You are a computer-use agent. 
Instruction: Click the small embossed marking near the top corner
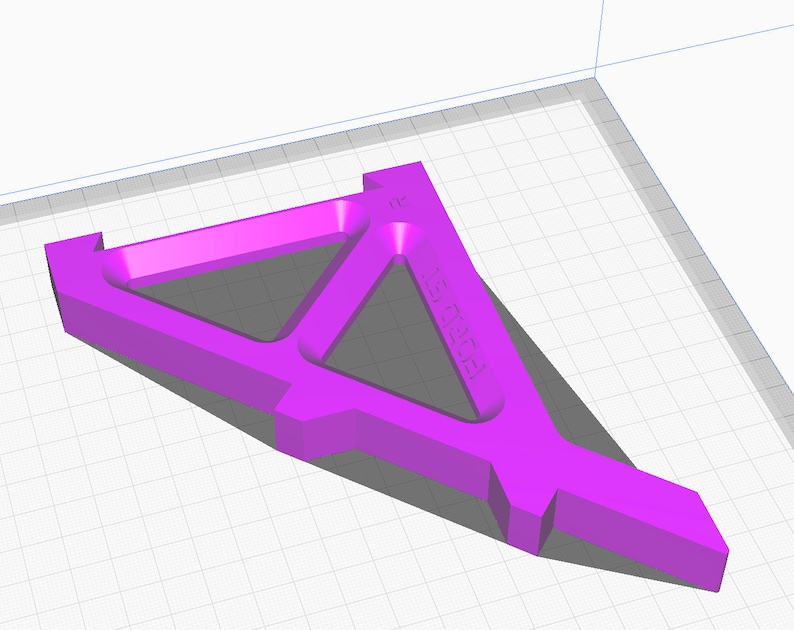(398, 203)
